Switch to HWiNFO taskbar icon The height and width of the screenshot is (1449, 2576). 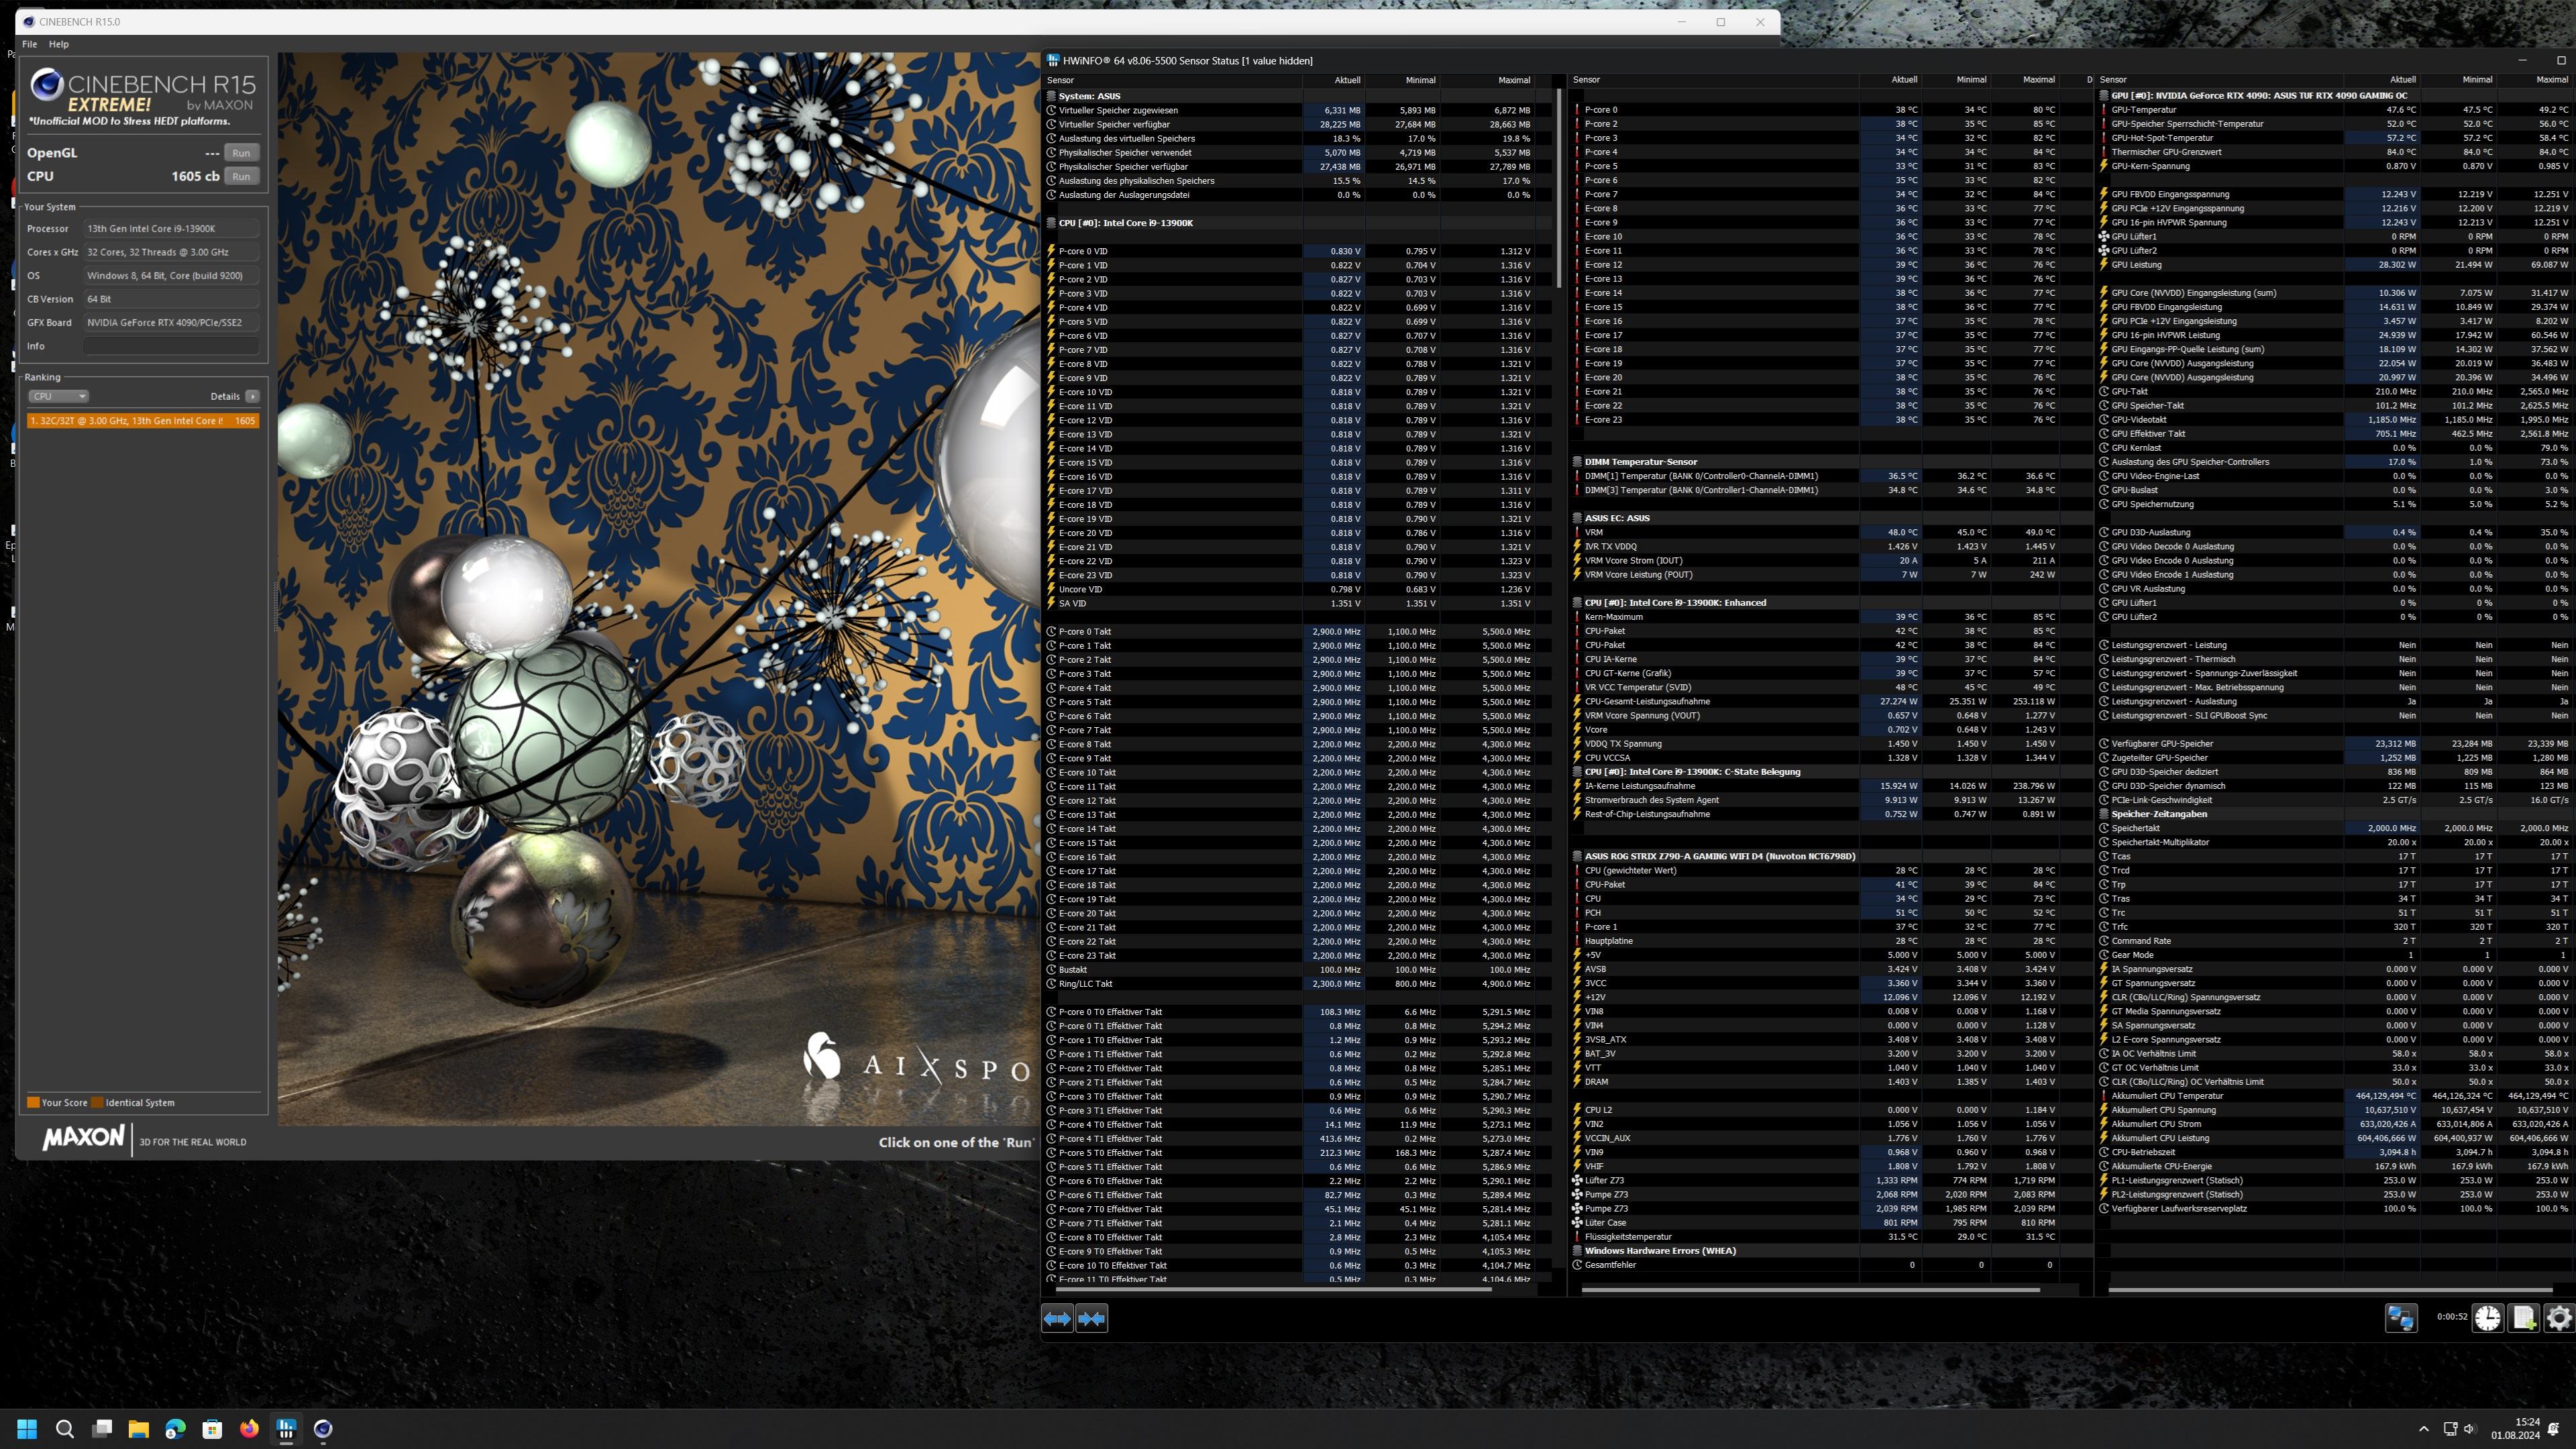(286, 1428)
